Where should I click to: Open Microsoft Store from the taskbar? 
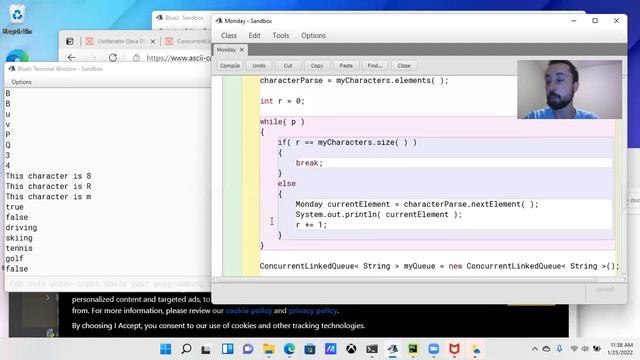(310, 349)
